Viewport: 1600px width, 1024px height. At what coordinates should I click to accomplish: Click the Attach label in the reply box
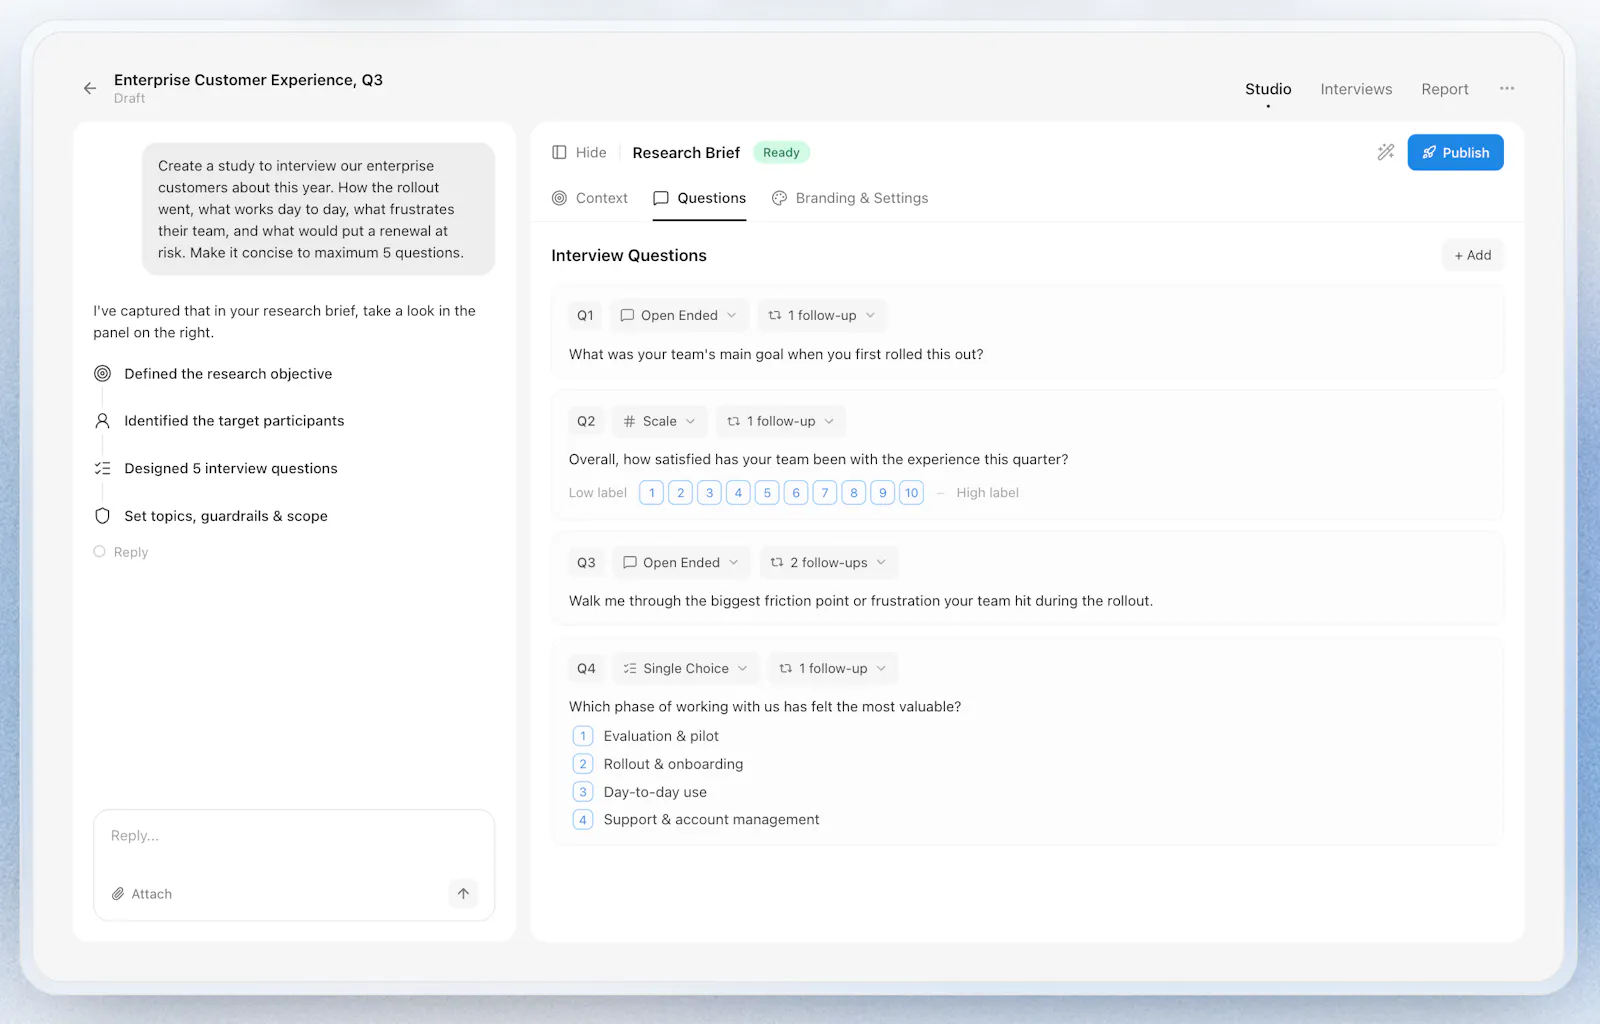pyautogui.click(x=152, y=894)
